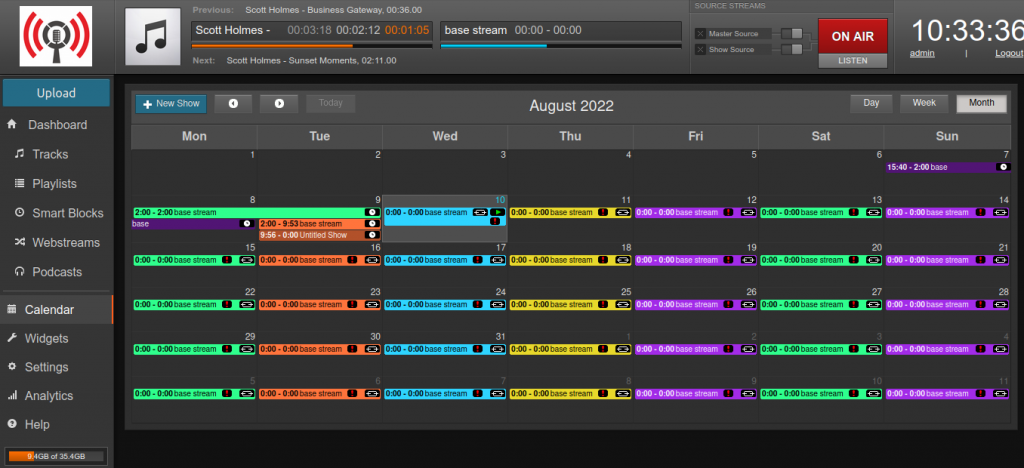Switch calendar to Day view
The height and width of the screenshot is (468, 1024).
871,104
